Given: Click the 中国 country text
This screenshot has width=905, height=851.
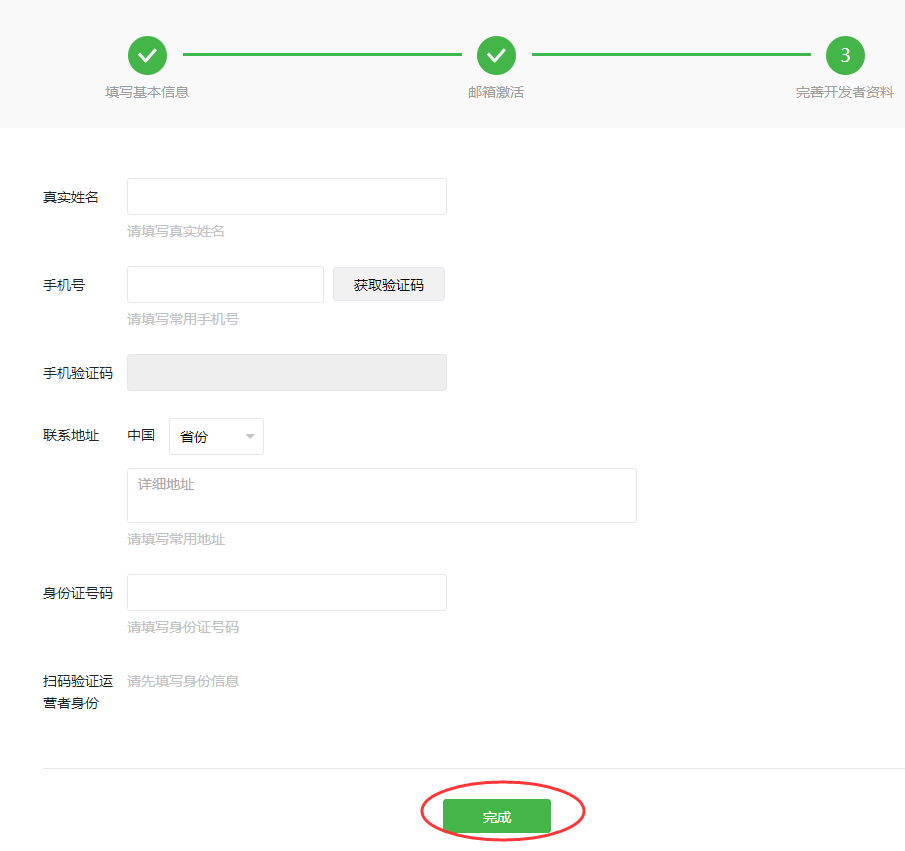Looking at the screenshot, I should tap(141, 435).
